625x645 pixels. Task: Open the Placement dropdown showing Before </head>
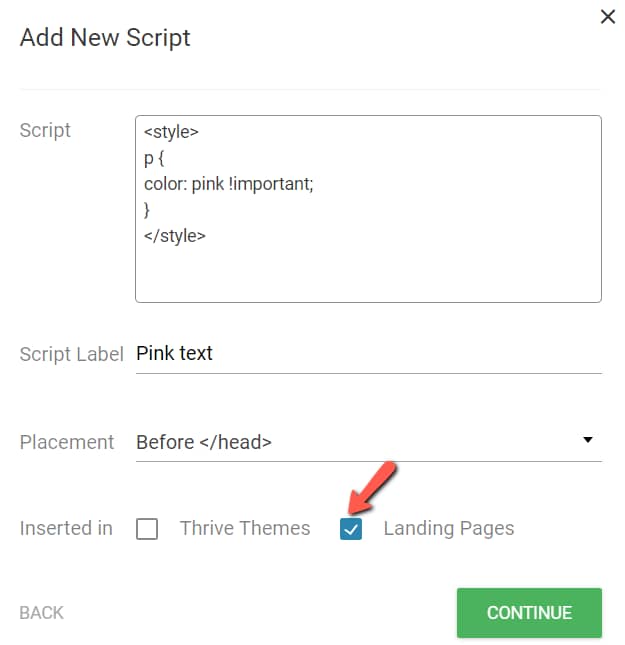[360, 441]
